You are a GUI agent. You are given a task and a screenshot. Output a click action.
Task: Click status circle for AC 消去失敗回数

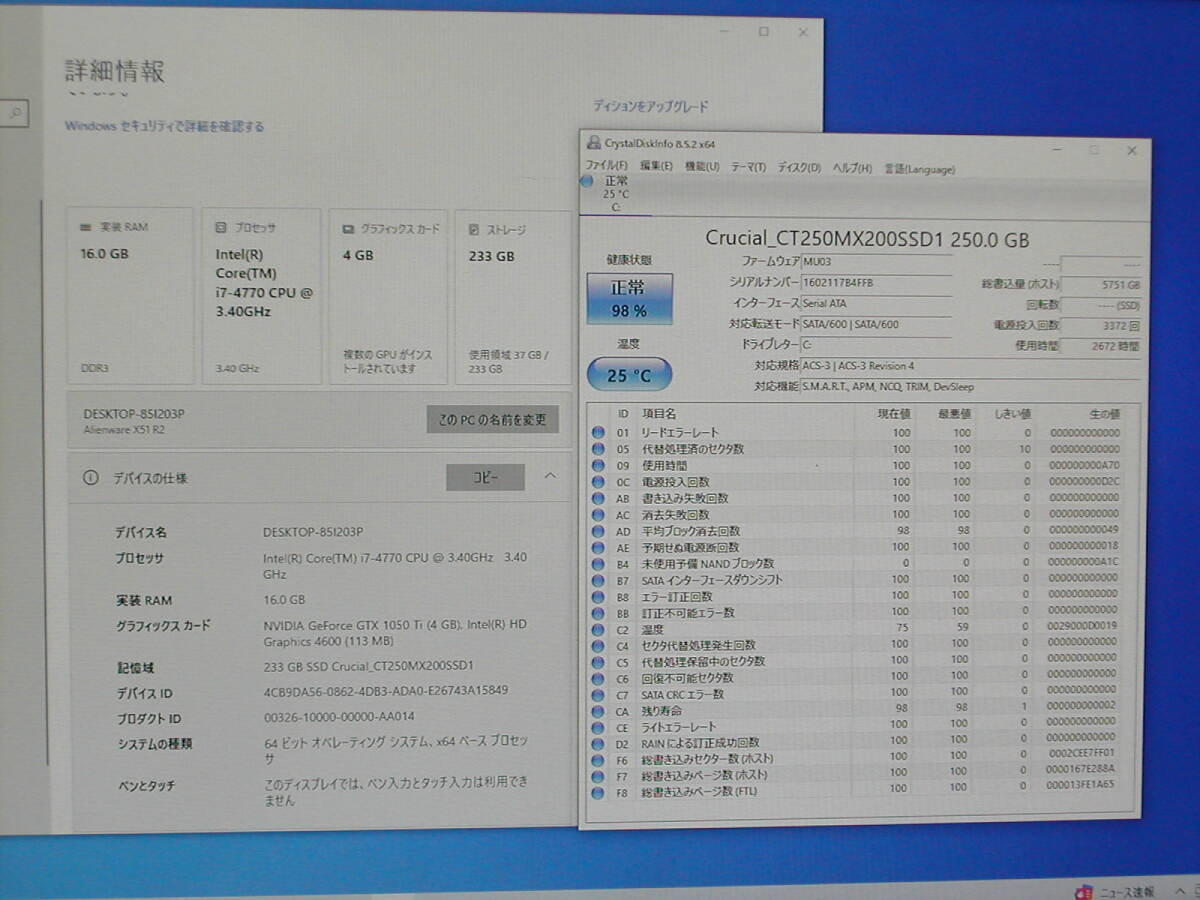[x=598, y=514]
